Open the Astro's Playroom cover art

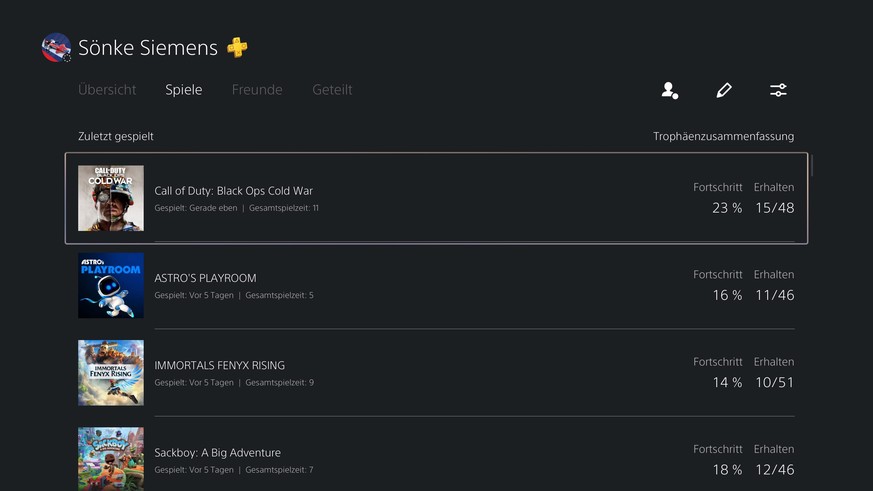pyautogui.click(x=111, y=286)
